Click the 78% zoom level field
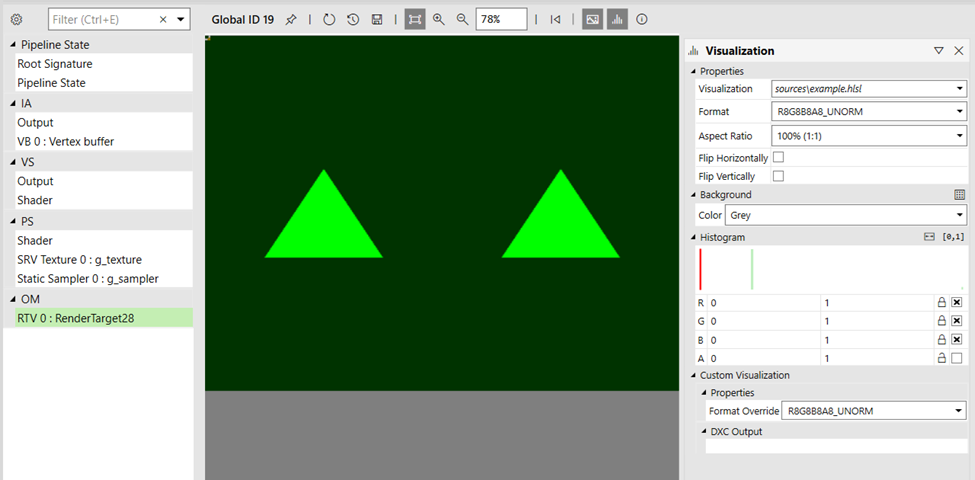This screenshot has width=975, height=480. pos(501,20)
